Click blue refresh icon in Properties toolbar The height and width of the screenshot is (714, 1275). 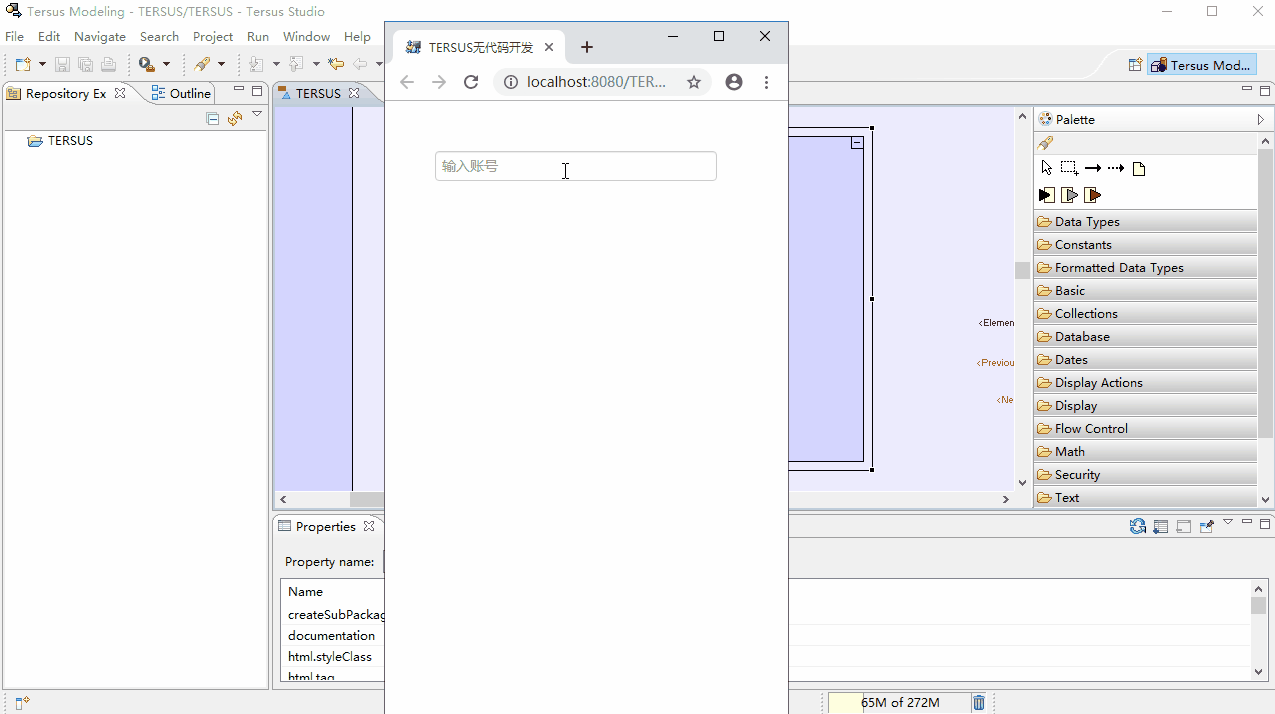1138,526
